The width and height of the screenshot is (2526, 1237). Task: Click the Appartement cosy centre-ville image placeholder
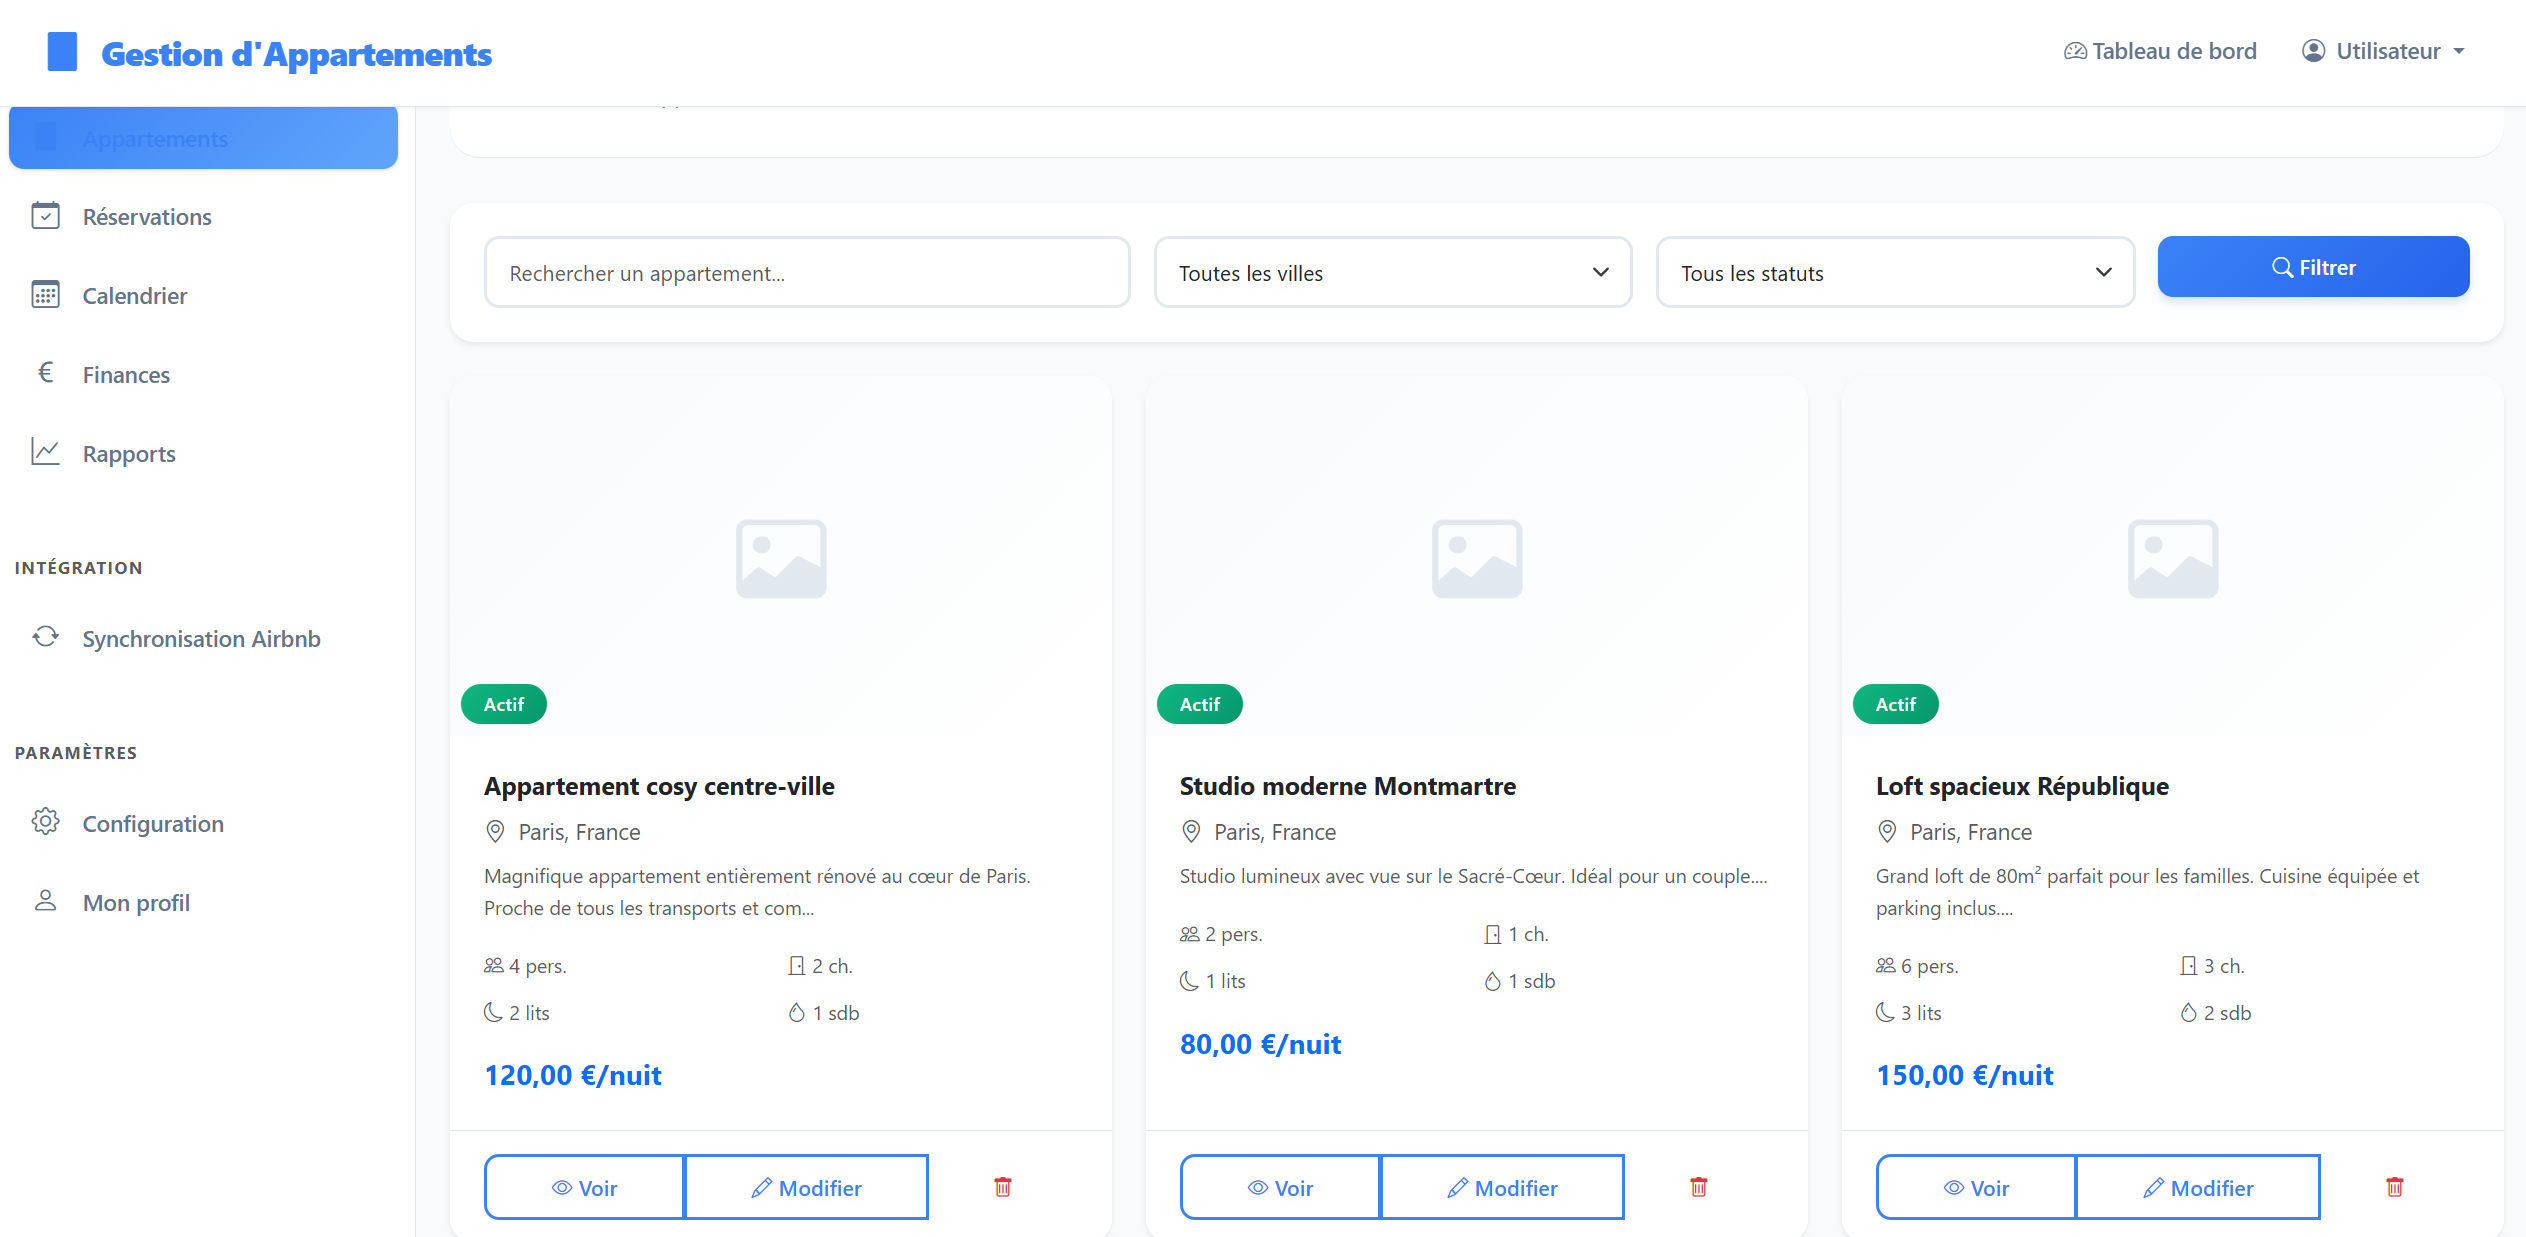[x=780, y=558]
